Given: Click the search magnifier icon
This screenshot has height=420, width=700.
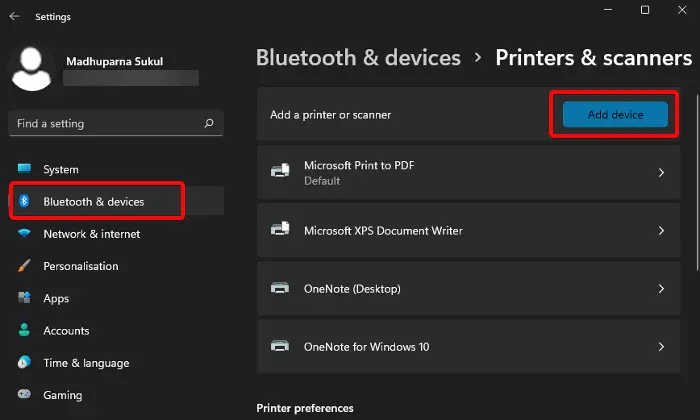Looking at the screenshot, I should [208, 124].
